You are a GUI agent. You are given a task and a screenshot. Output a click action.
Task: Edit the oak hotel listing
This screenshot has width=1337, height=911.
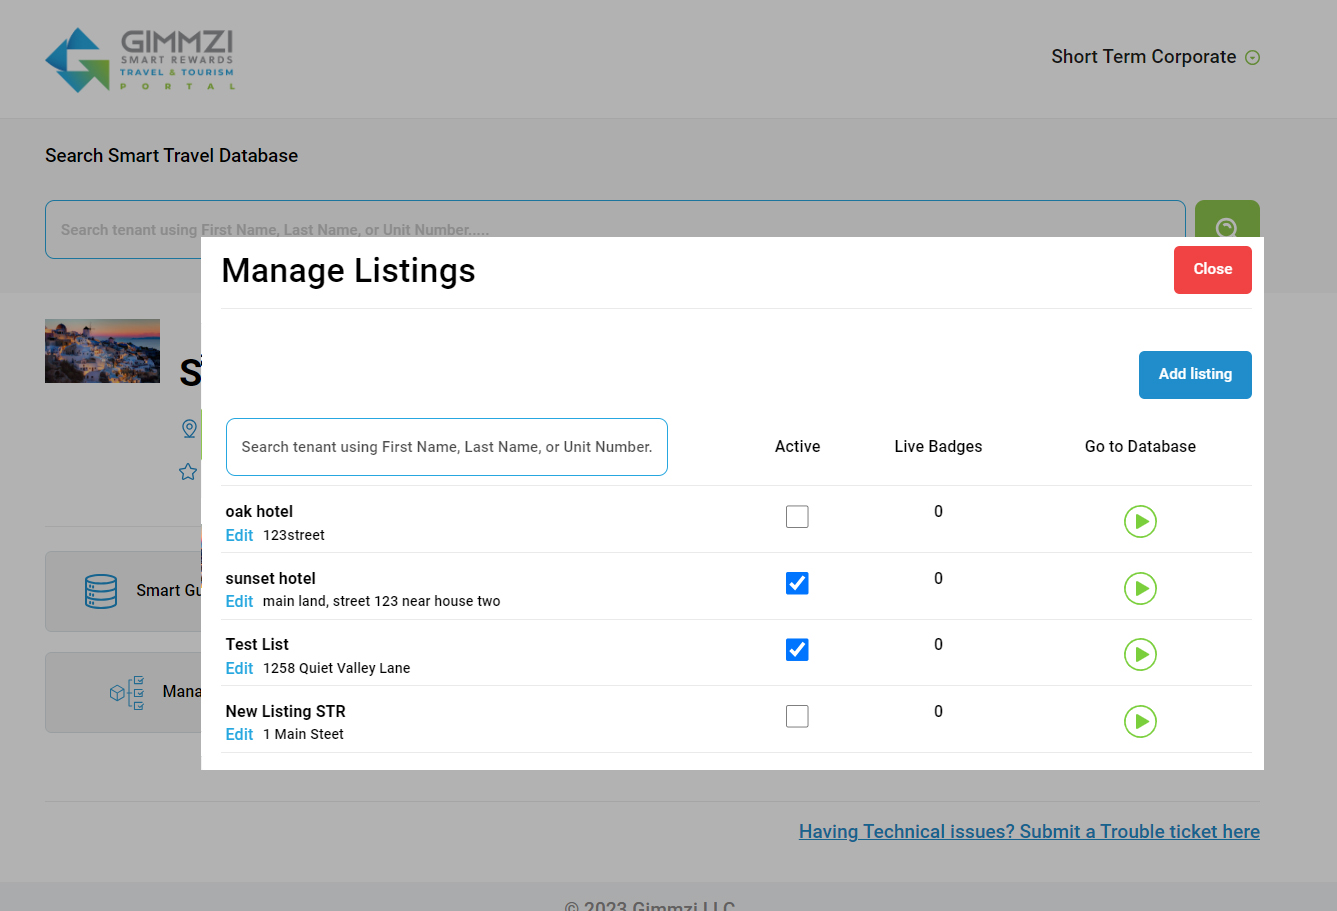[239, 535]
